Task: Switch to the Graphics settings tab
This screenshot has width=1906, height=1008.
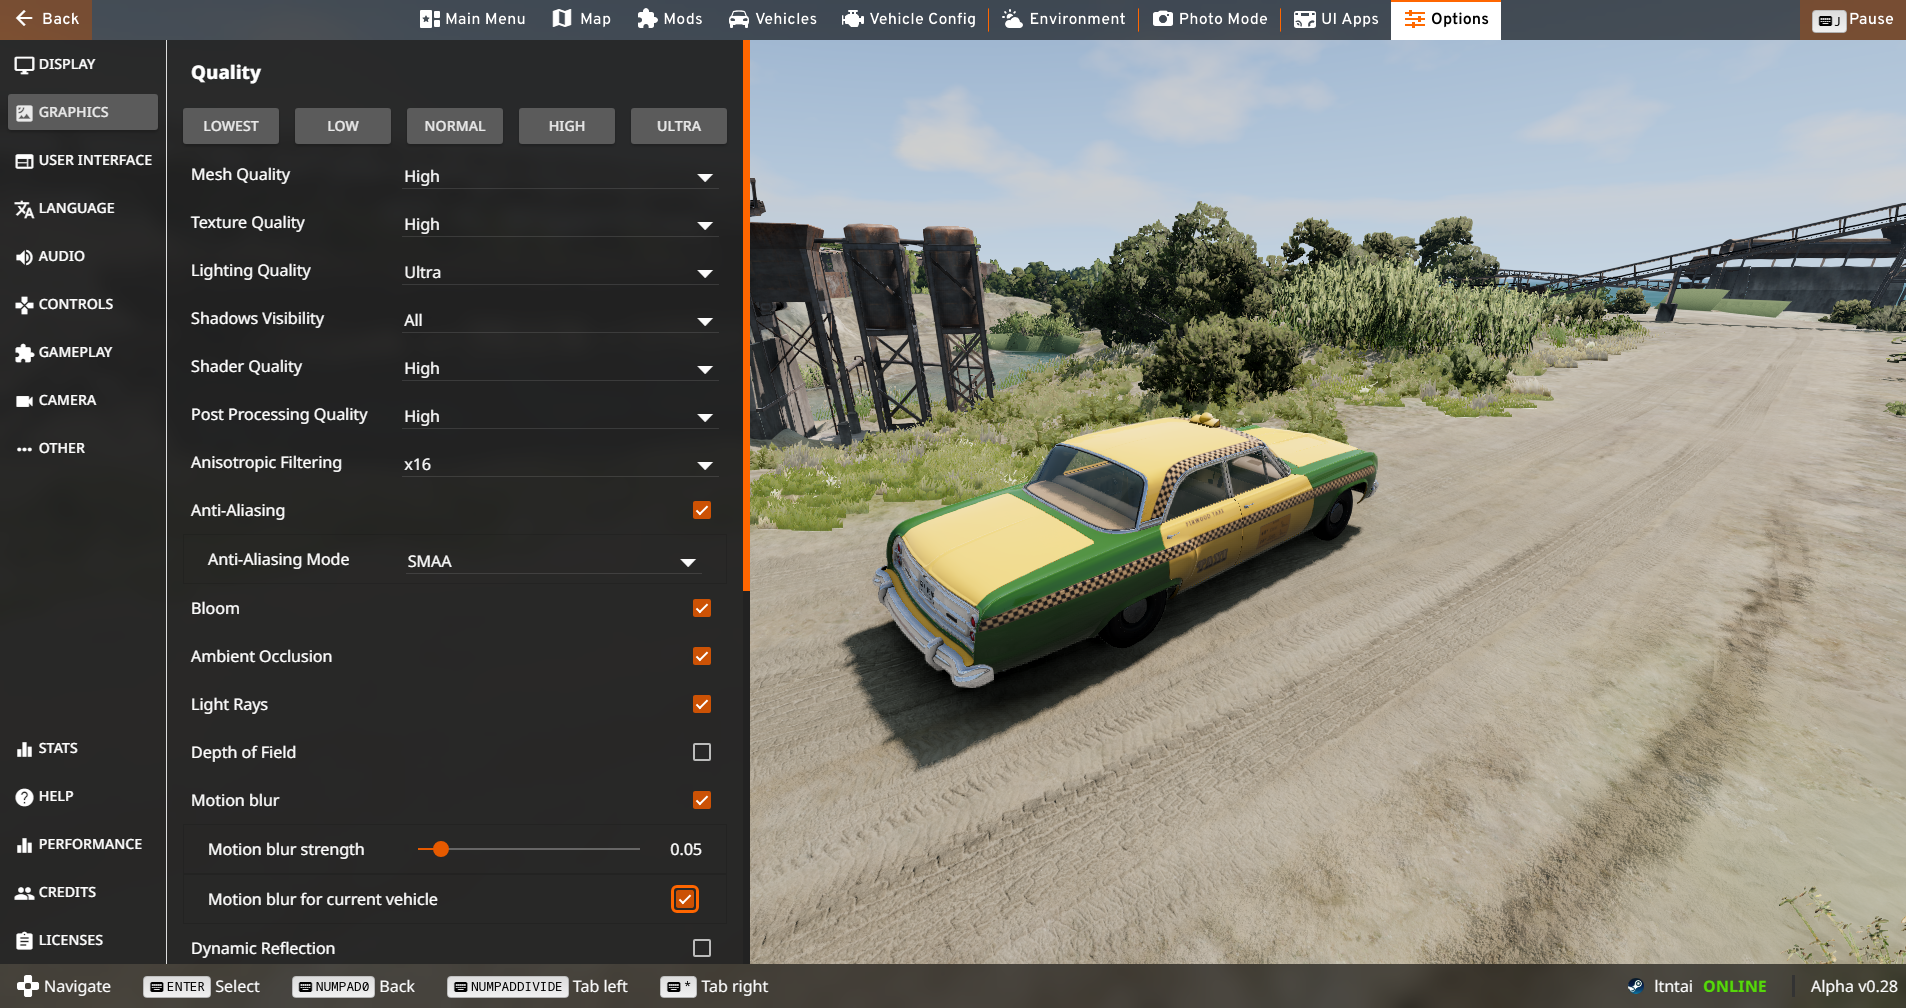Action: (83, 112)
